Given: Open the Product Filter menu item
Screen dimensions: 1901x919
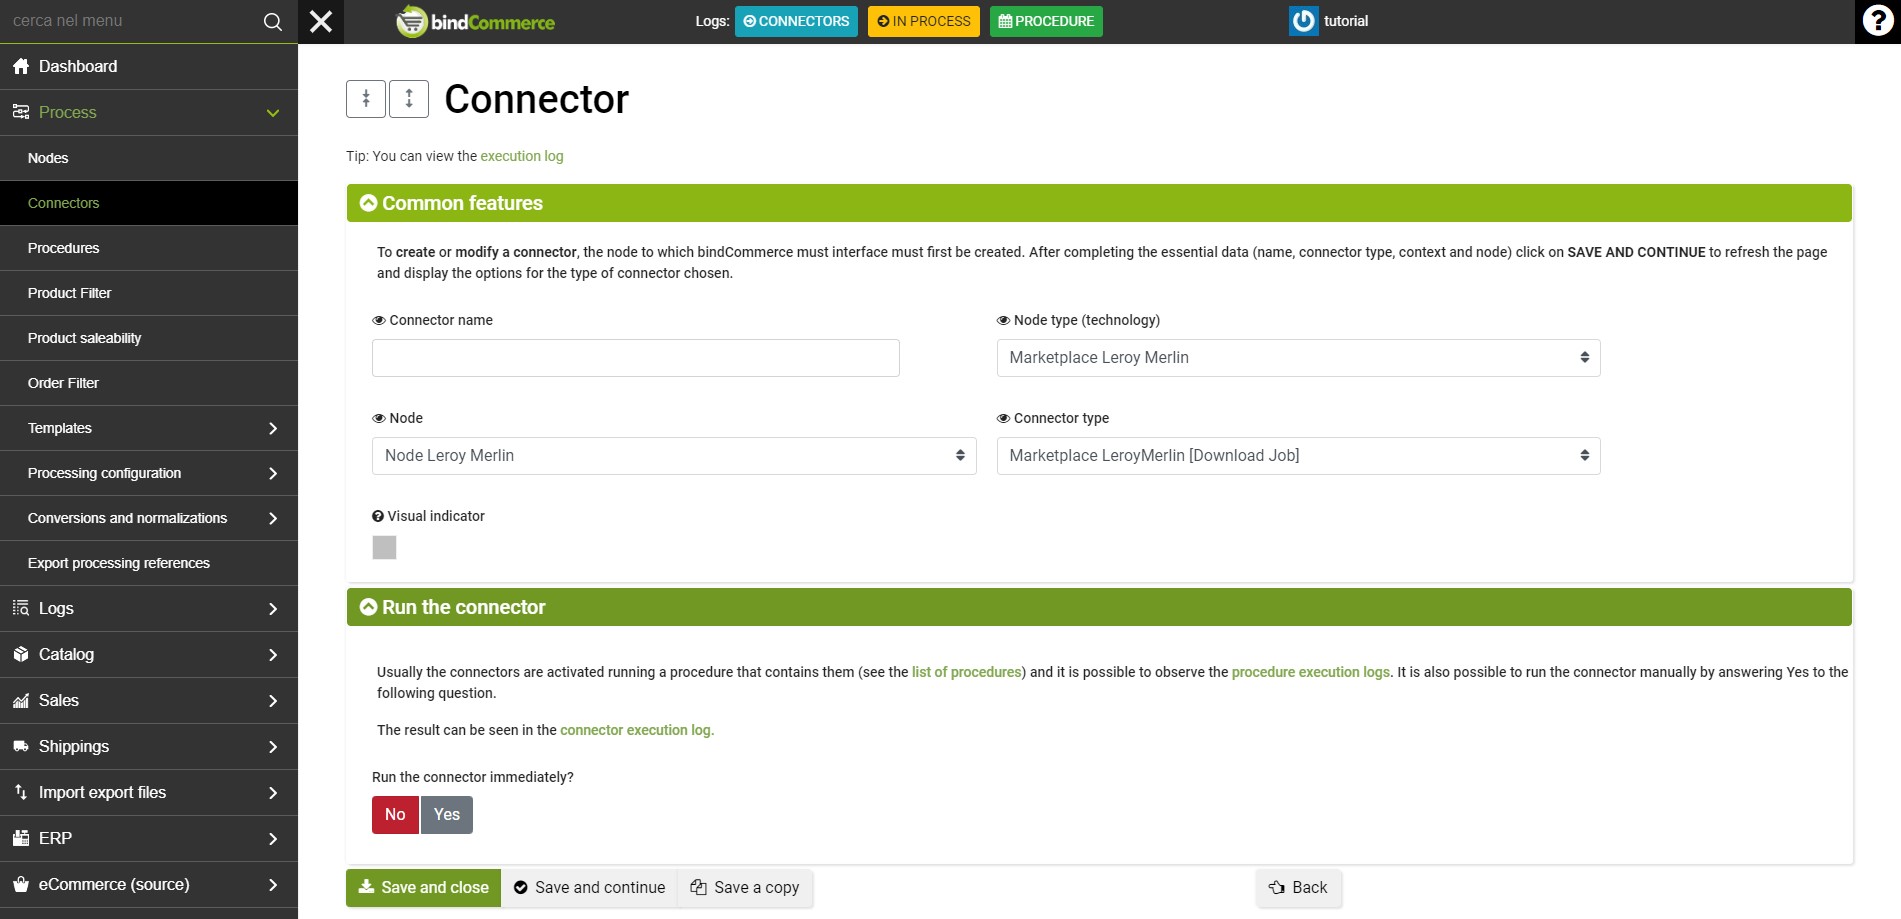Looking at the screenshot, I should coord(149,293).
